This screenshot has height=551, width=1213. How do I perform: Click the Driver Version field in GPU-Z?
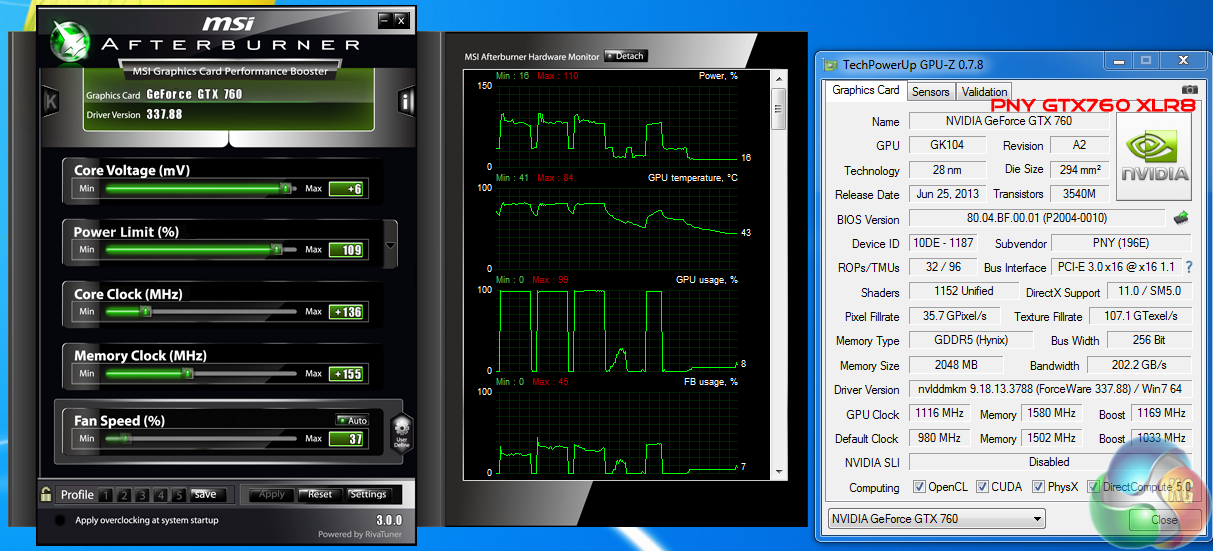[1050, 389]
